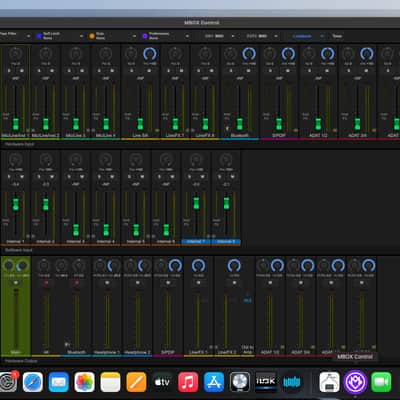Viewport: 400px width, 400px height.
Task: Open Safari from the Dock
Action: click(x=33, y=382)
